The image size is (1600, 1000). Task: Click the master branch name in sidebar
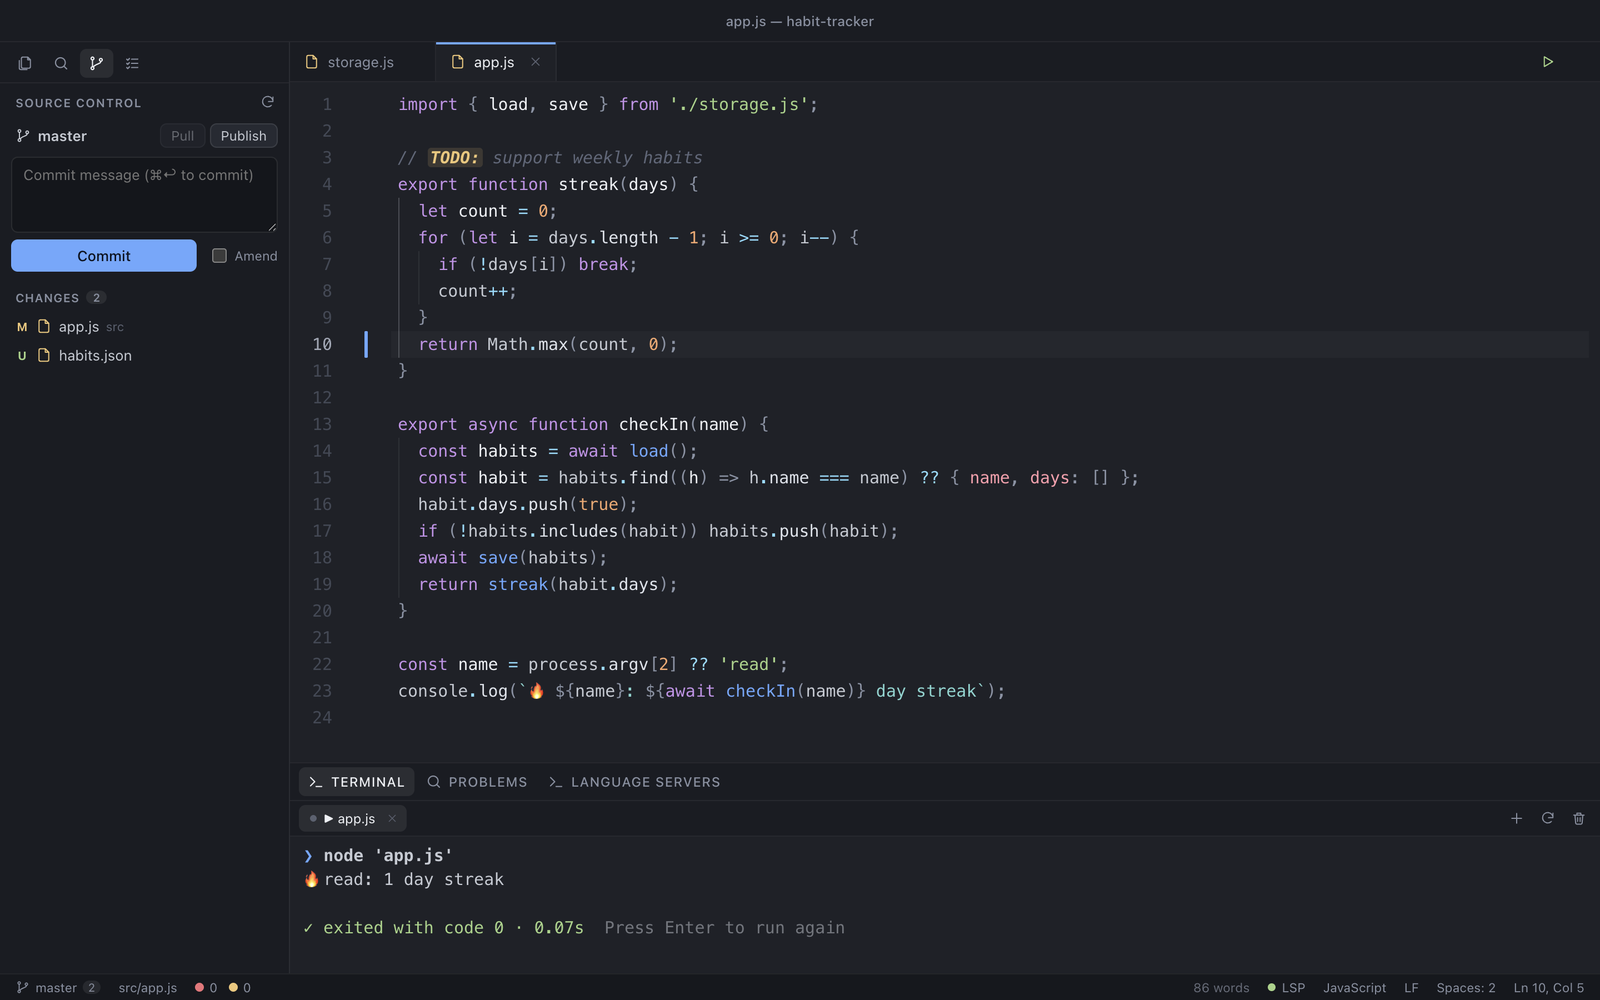coord(62,136)
